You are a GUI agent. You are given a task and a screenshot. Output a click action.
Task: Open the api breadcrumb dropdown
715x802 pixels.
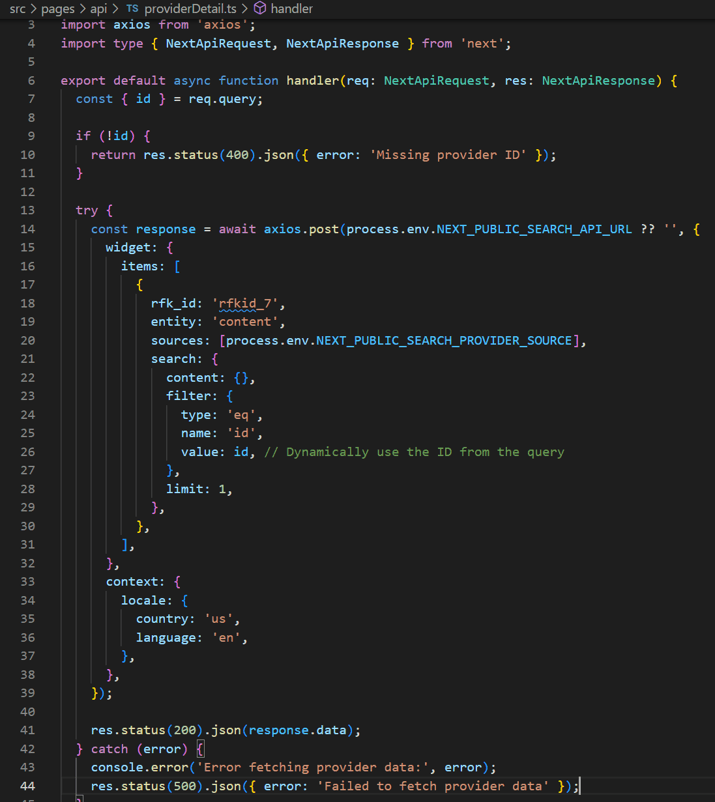[99, 8]
